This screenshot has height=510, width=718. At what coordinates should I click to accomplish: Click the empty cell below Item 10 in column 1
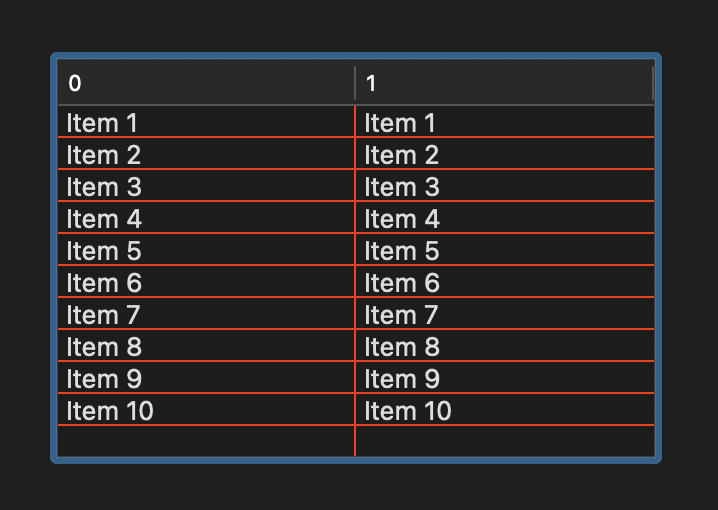point(504,441)
